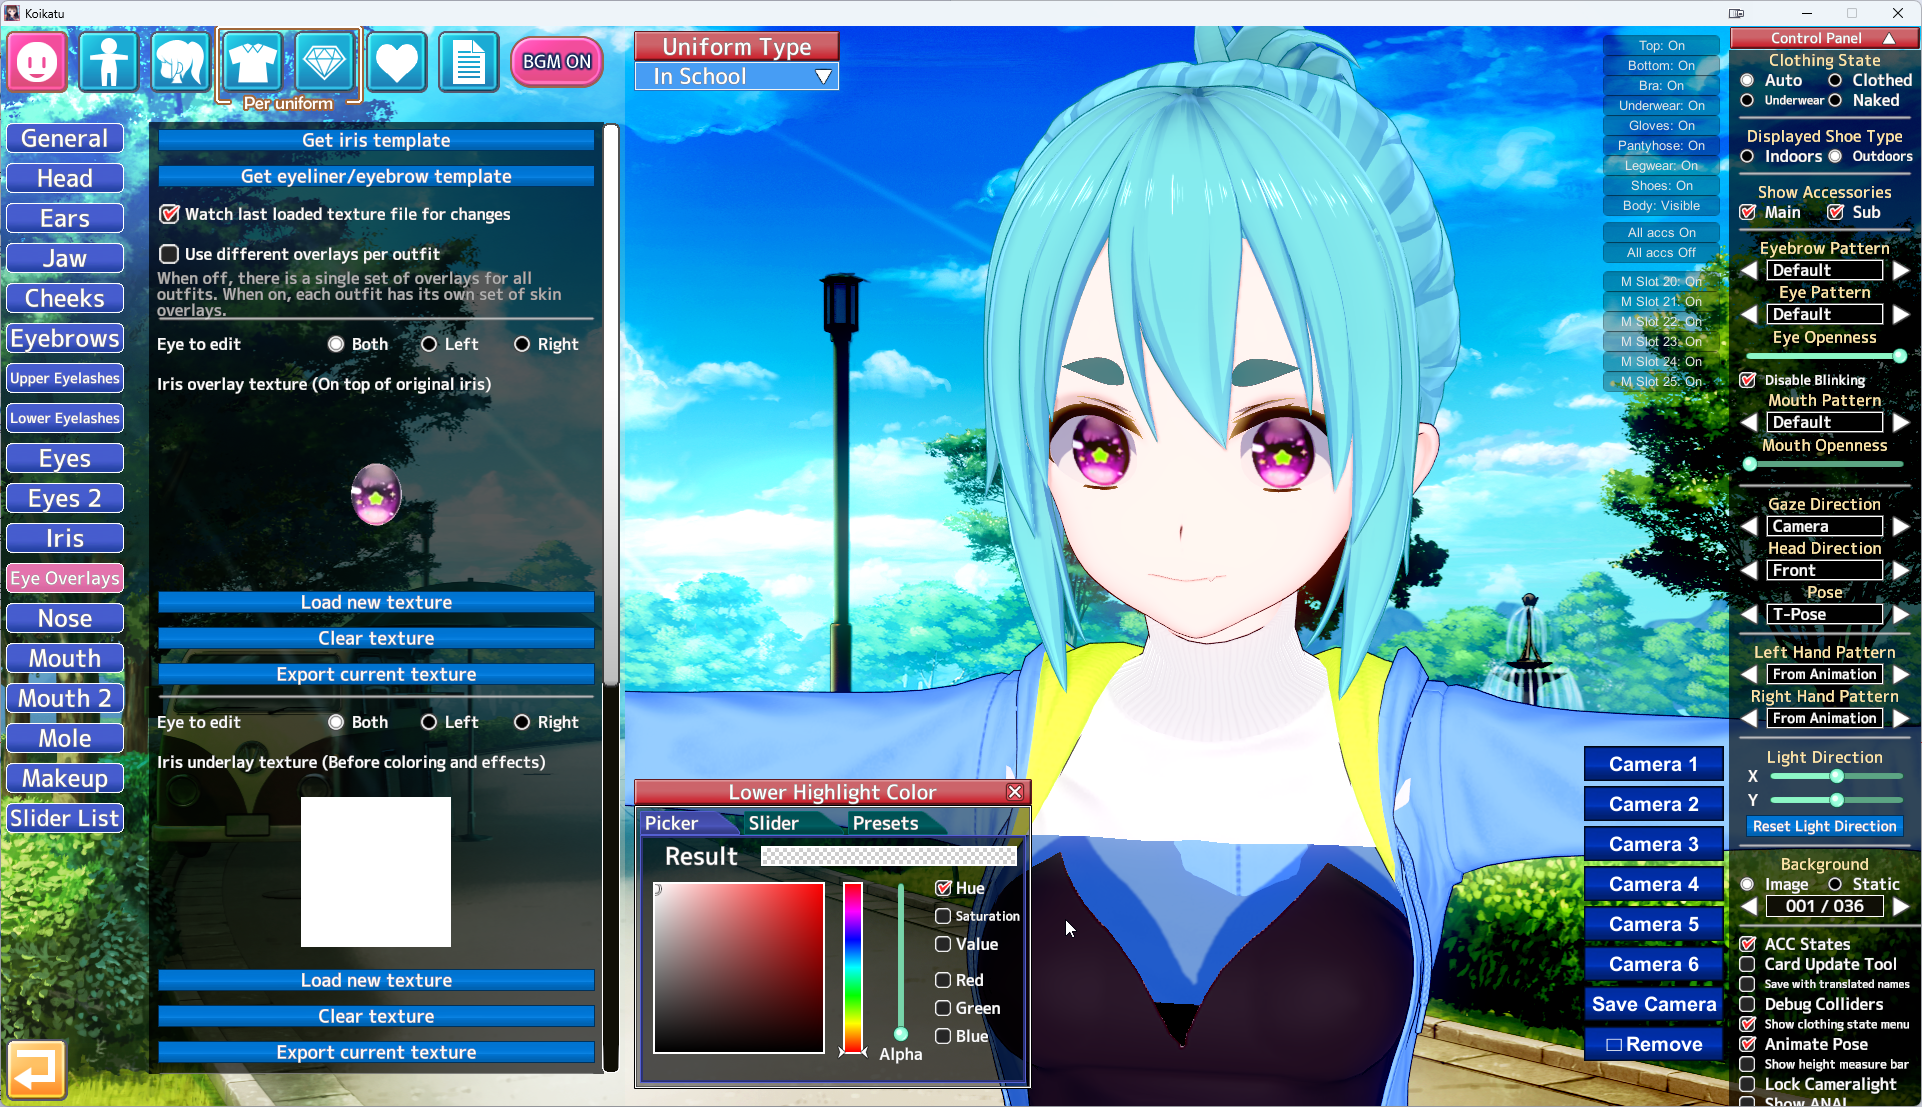Open the accessories diamond icon

[x=324, y=62]
